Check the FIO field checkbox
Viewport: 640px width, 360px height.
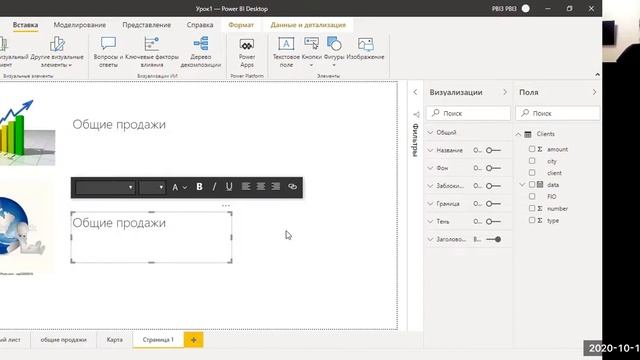click(532, 196)
